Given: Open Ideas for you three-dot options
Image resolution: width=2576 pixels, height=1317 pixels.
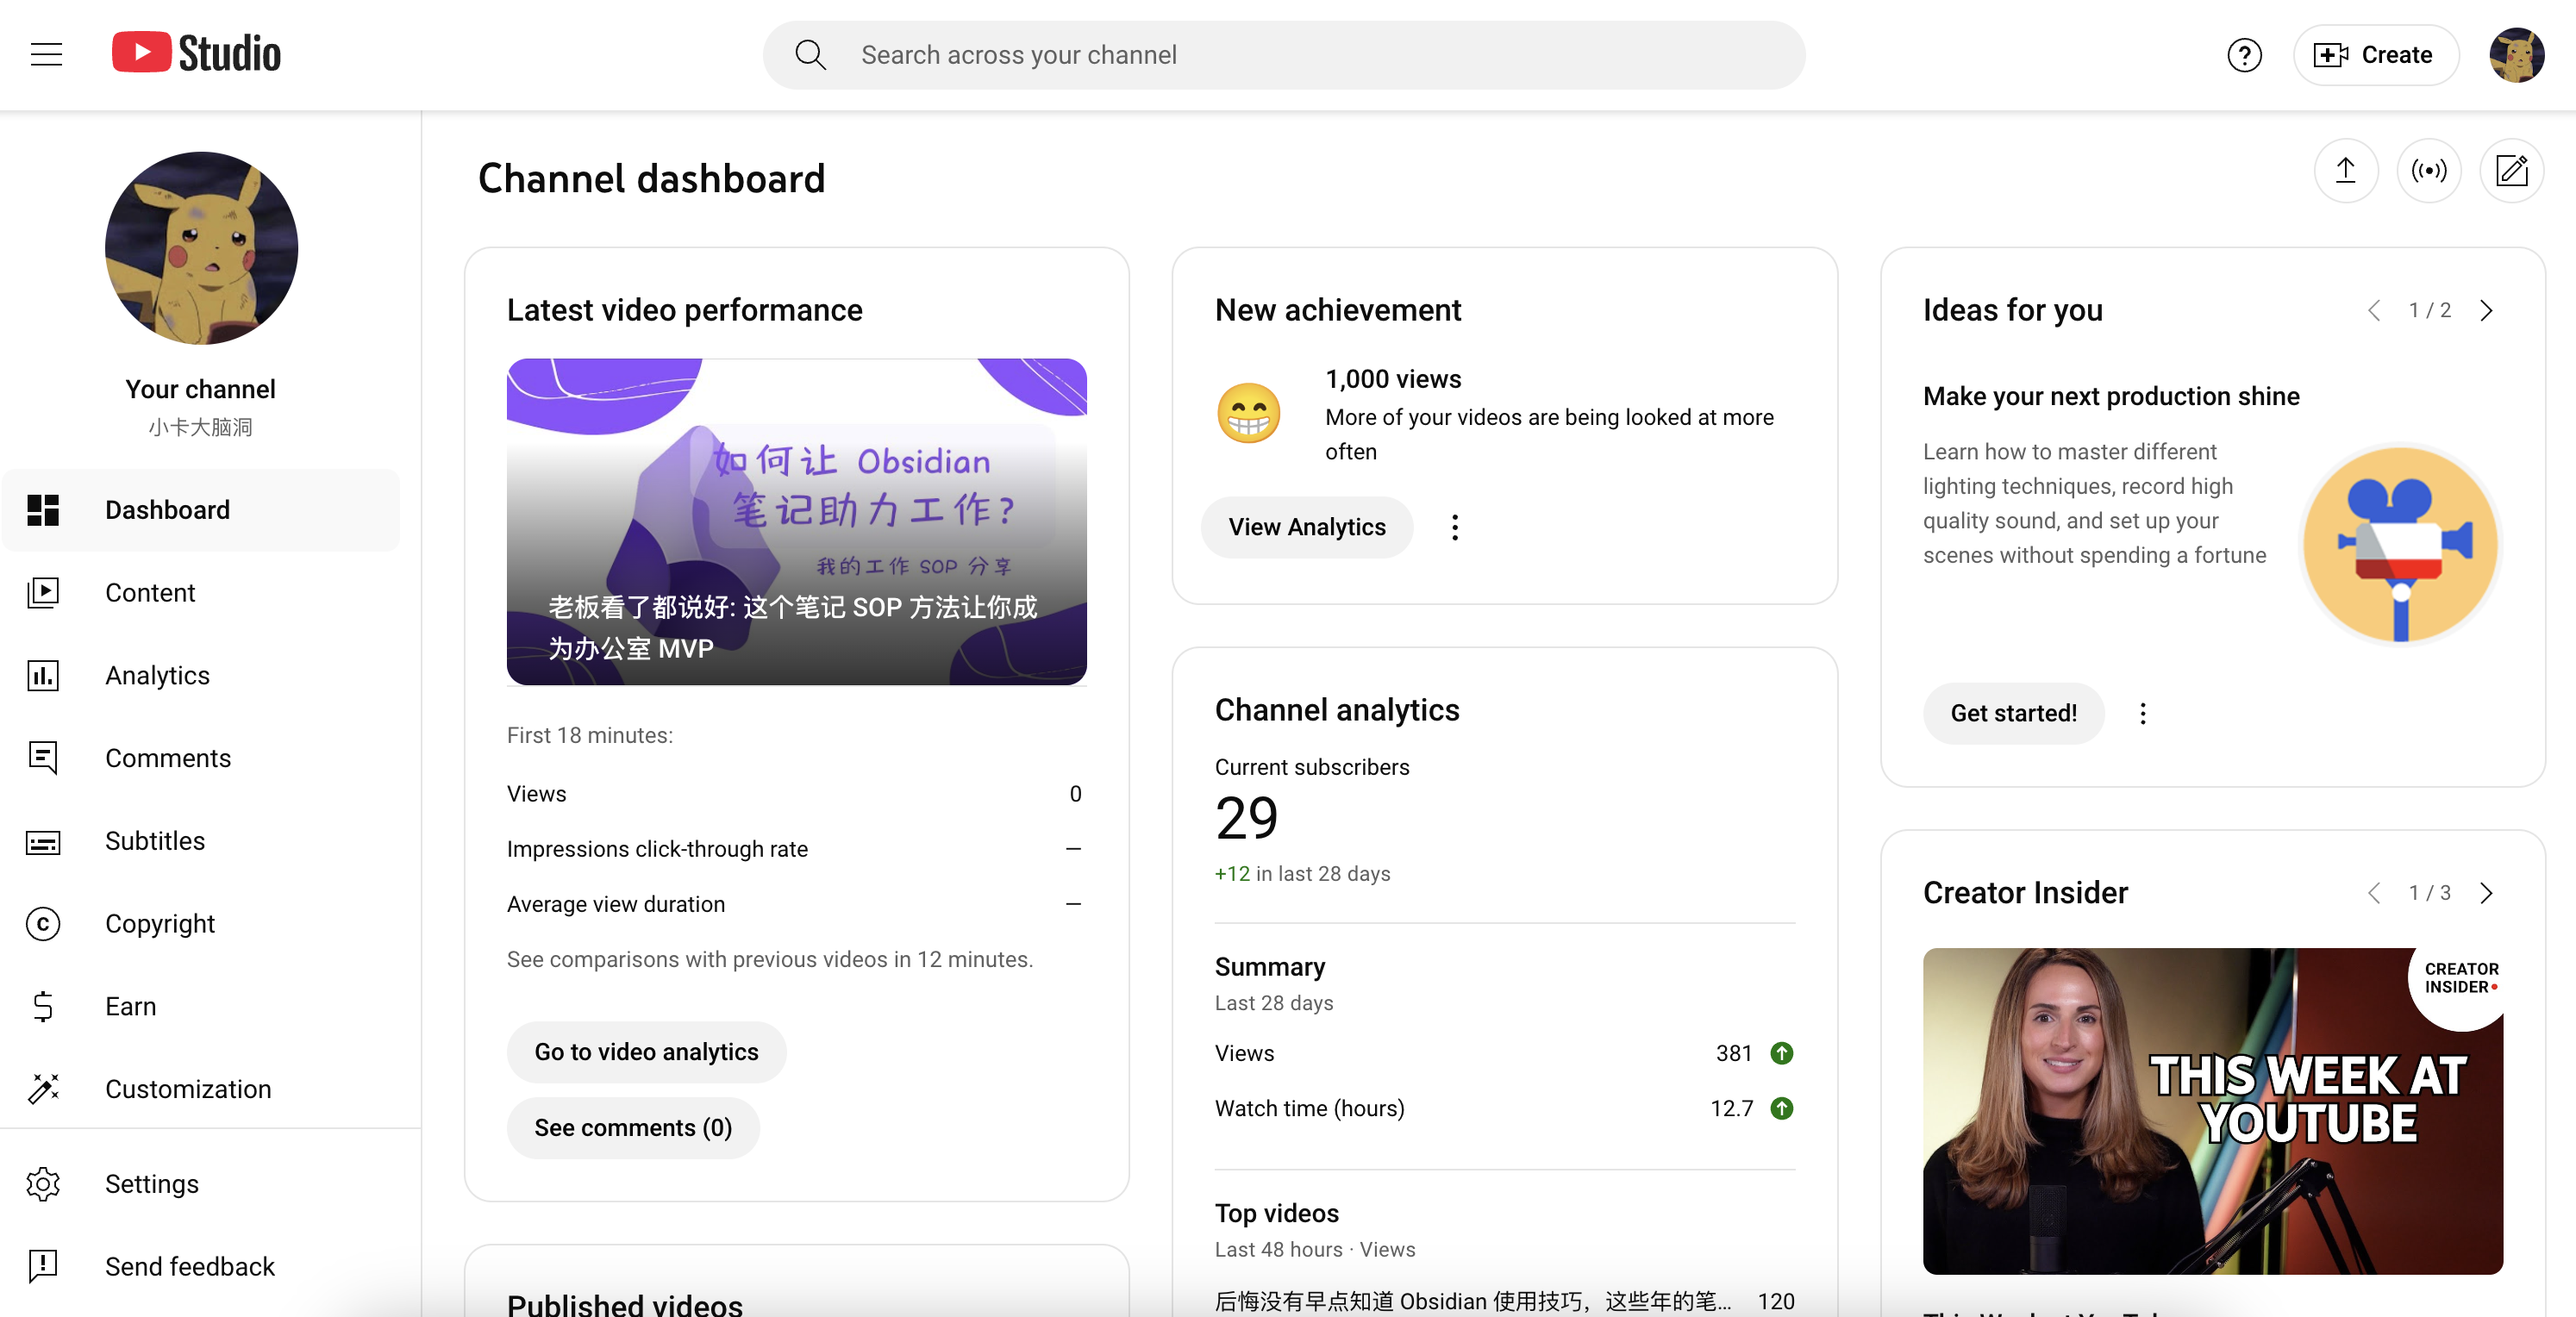Looking at the screenshot, I should pyautogui.click(x=2142, y=713).
